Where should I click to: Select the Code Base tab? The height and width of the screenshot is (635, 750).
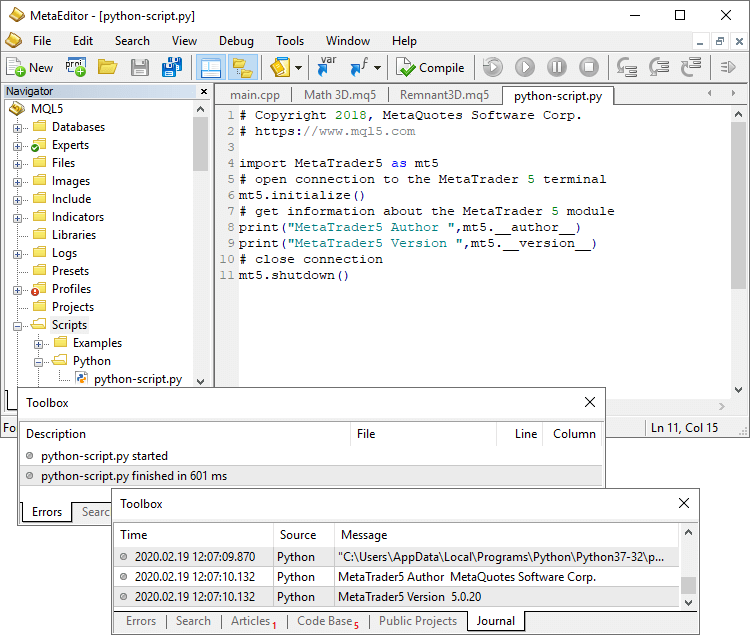[328, 621]
